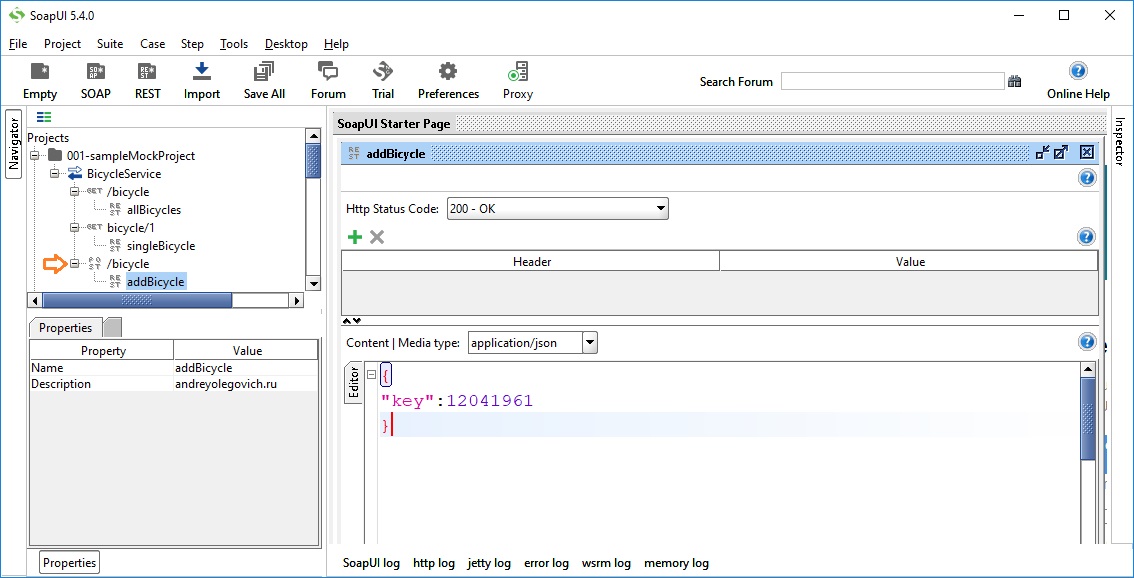1134x578 pixels.
Task: Click navigator tree horizontal scrollbar thumb
Action: [x=137, y=300]
